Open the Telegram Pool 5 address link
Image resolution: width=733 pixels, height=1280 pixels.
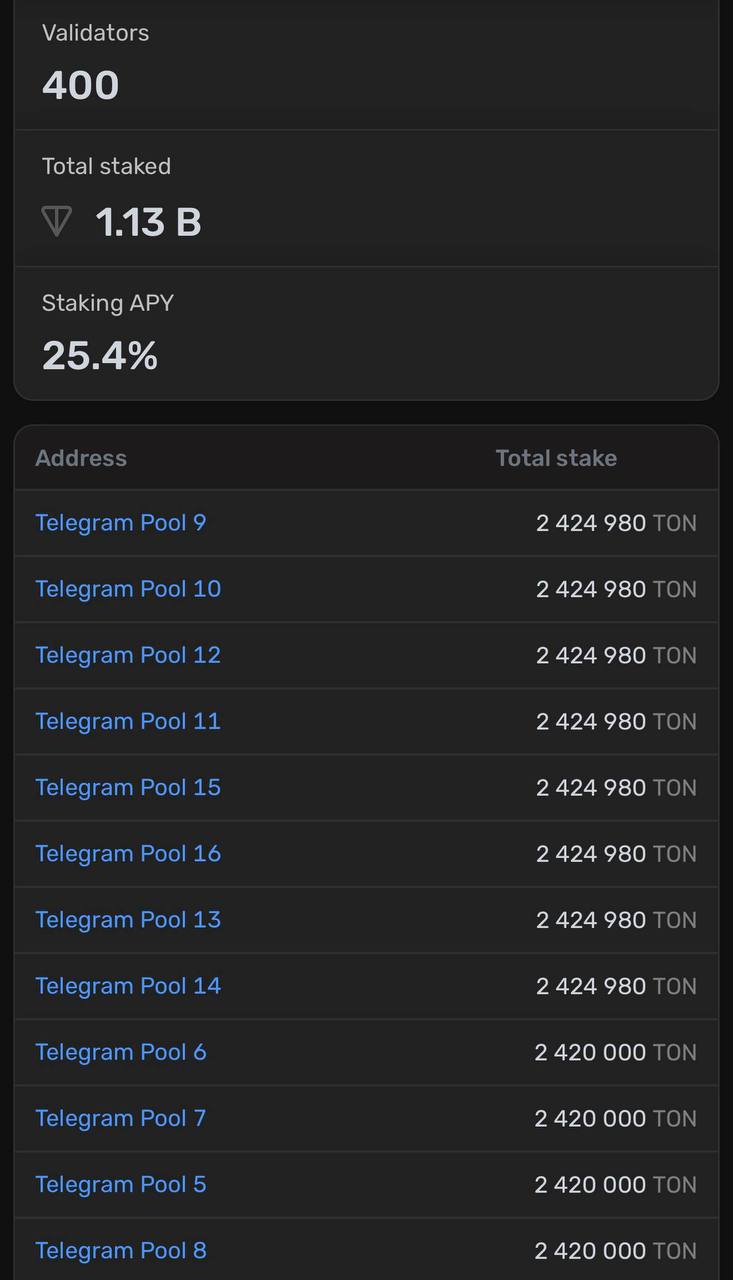tap(121, 1184)
